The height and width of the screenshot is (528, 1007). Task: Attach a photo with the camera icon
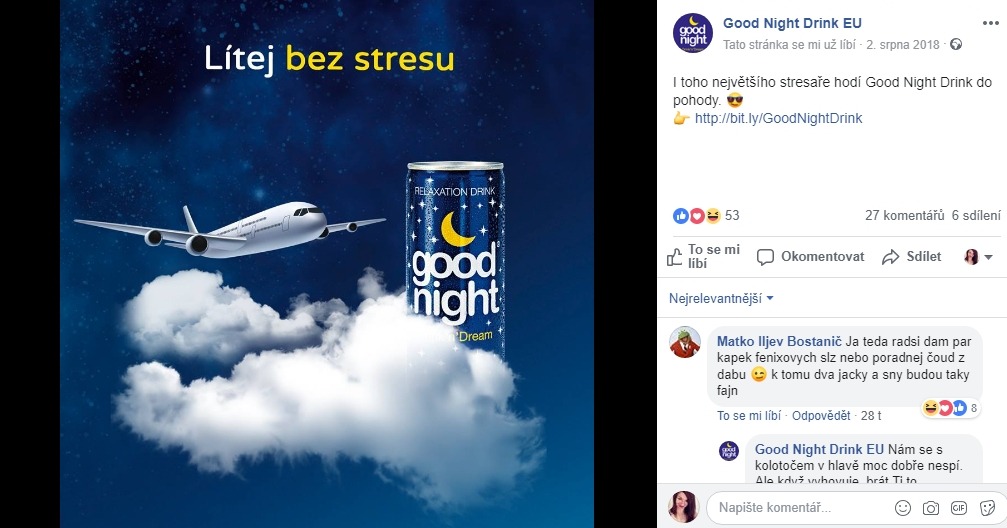(x=931, y=508)
